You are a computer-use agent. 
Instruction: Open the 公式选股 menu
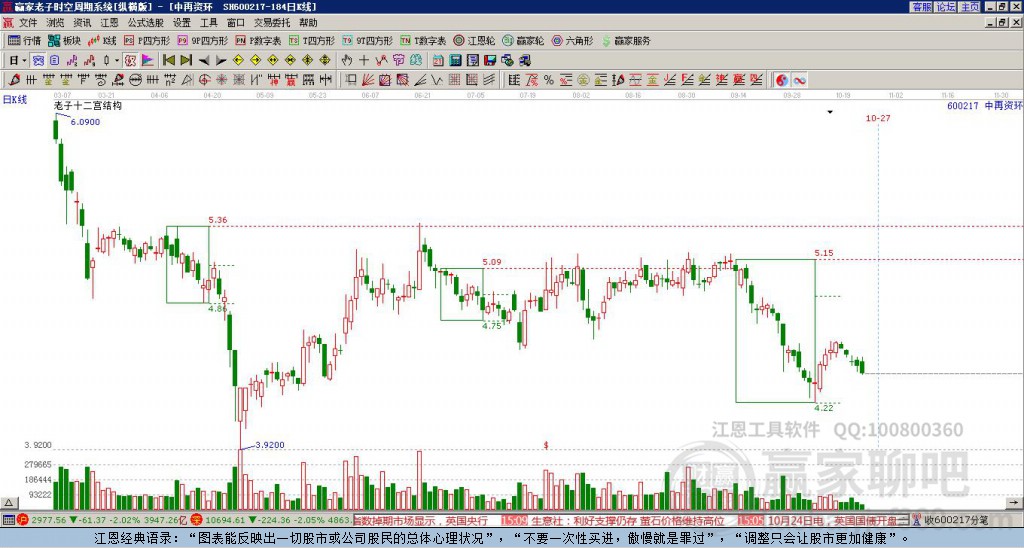point(145,23)
